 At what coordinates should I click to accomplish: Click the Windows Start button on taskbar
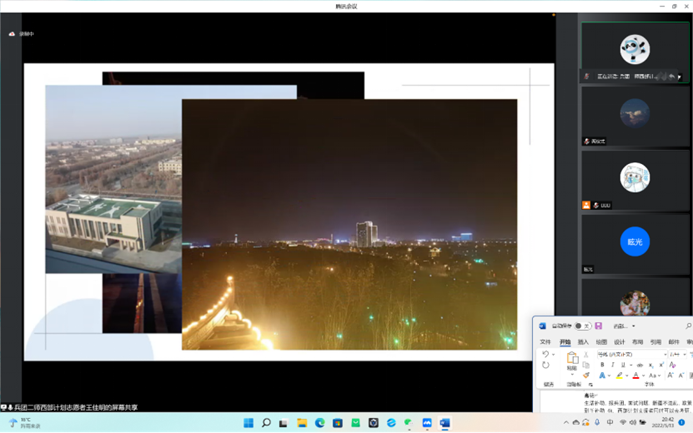click(249, 423)
